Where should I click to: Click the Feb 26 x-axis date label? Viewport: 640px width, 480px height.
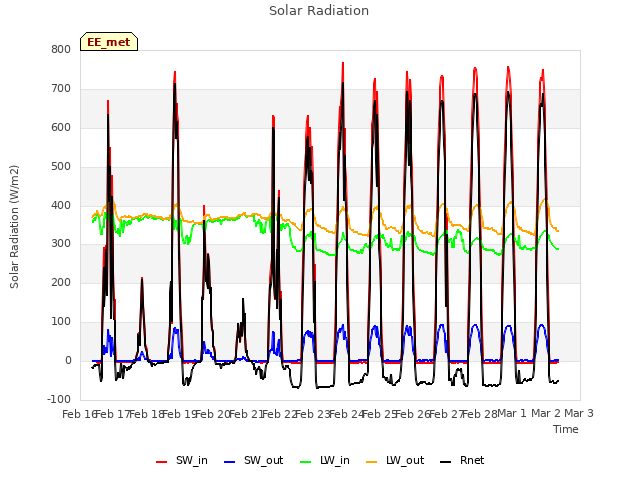pyautogui.click(x=413, y=414)
